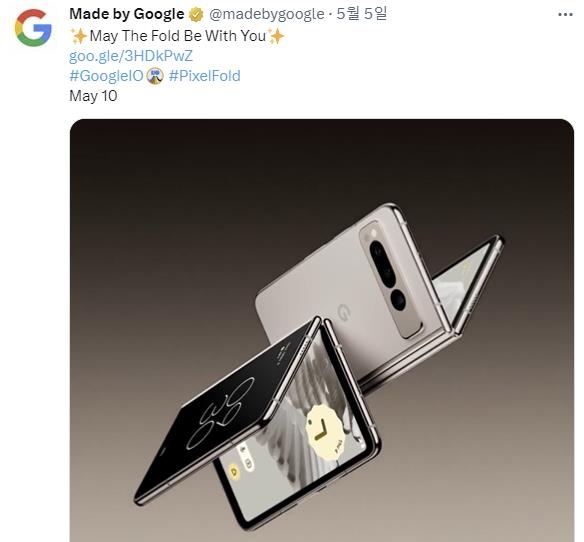Click the sparkle emoji after You
Image resolution: width=584 pixels, height=542 pixels.
tap(276, 36)
